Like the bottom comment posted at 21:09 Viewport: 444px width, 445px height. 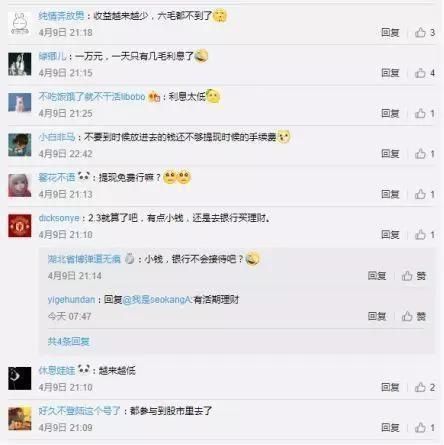(x=425, y=427)
